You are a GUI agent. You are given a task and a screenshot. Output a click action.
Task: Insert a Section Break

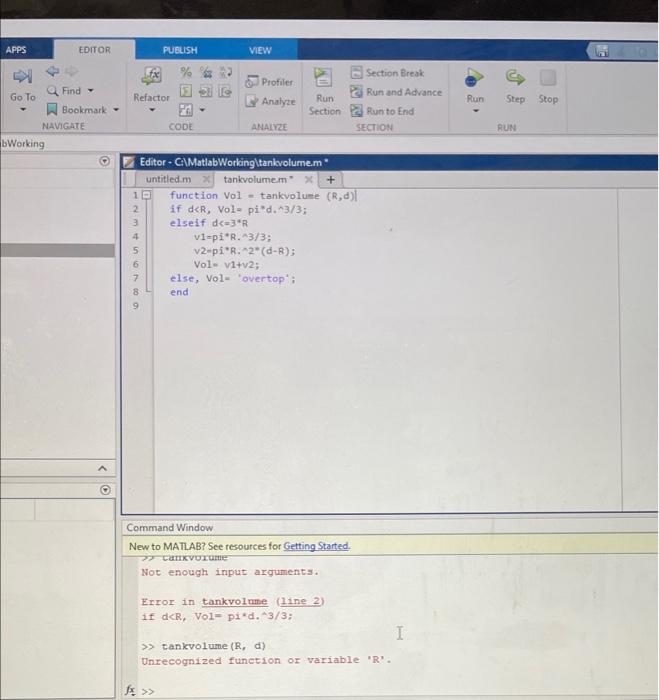pos(387,73)
